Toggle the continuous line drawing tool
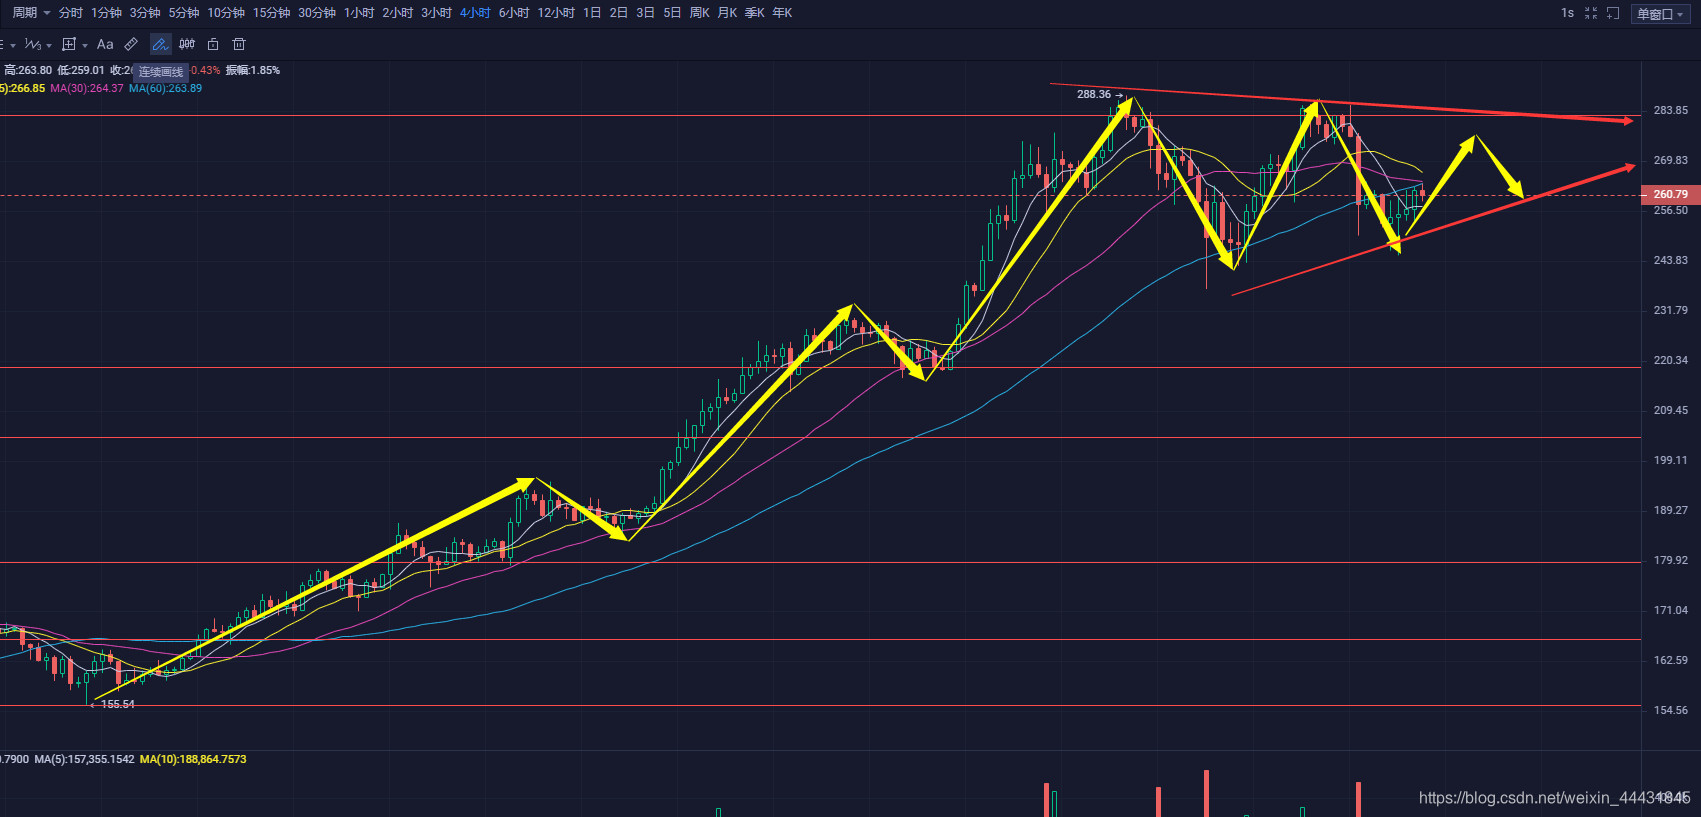This screenshot has width=1701, height=817. tap(160, 44)
